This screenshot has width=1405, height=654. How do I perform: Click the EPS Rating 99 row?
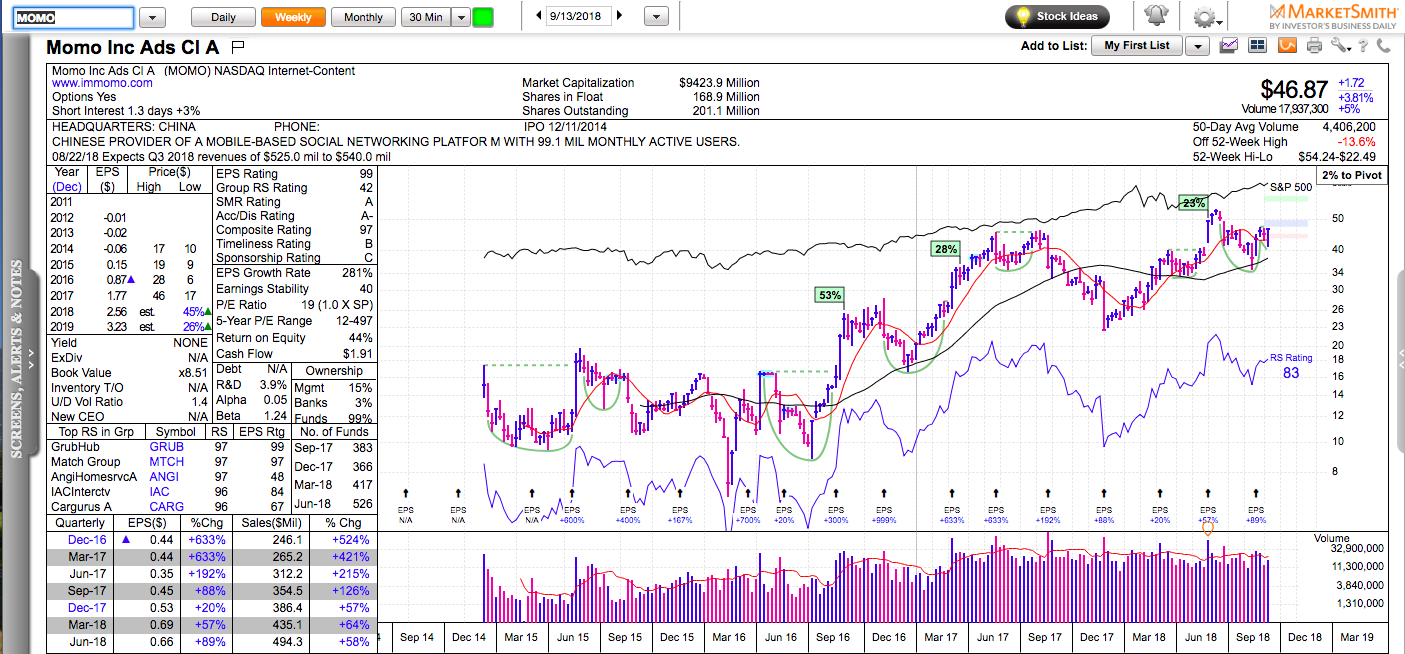(296, 174)
